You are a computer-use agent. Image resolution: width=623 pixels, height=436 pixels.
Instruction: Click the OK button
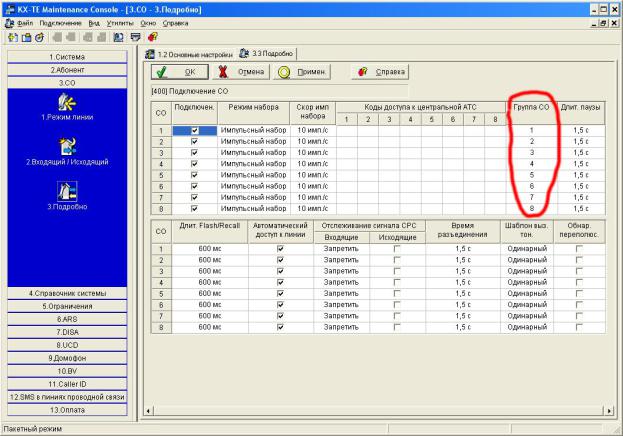coord(180,72)
